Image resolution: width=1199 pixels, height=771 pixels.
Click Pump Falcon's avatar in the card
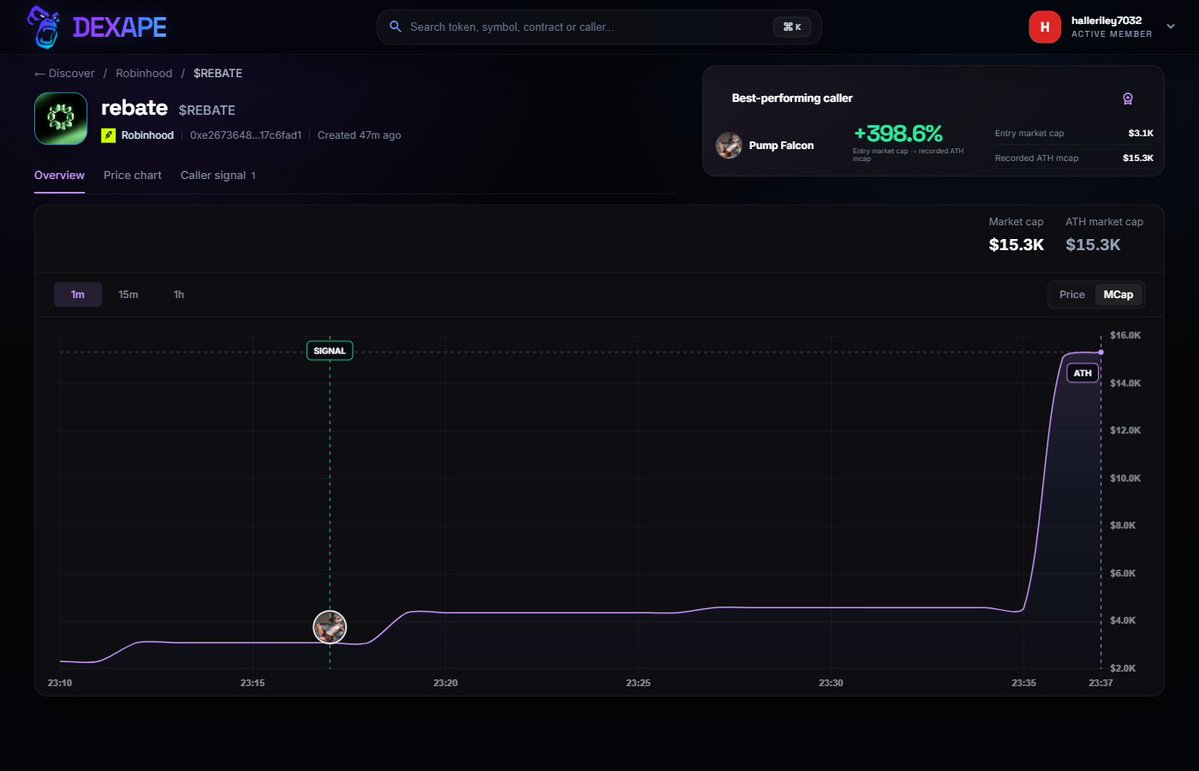[x=729, y=145]
